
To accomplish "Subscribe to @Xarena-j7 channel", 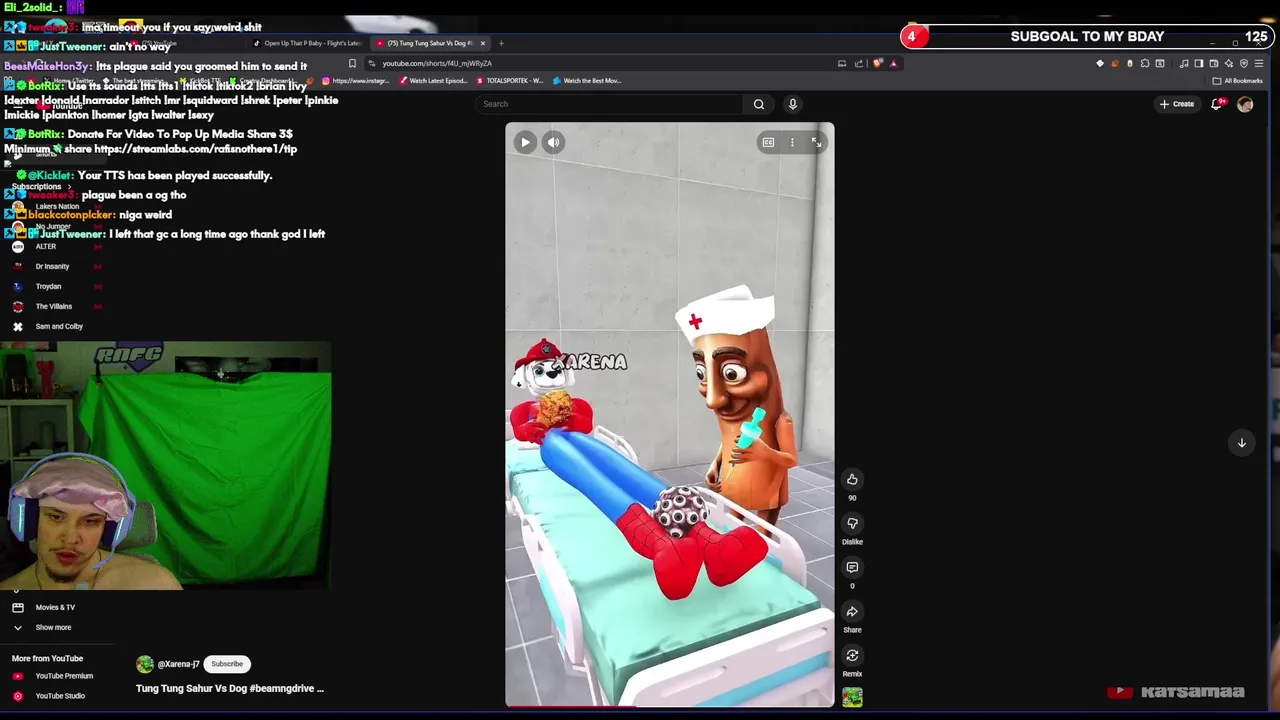I will 227,664.
